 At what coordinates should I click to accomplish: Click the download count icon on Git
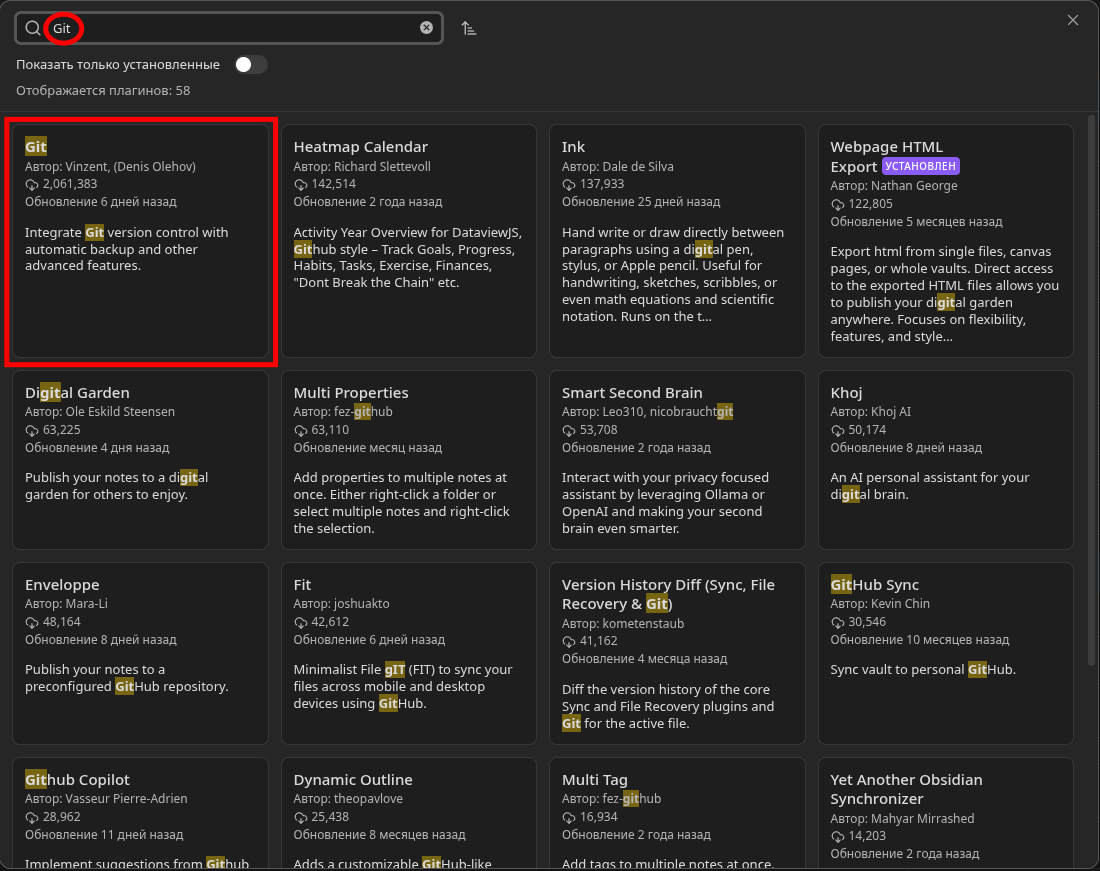[x=32, y=184]
